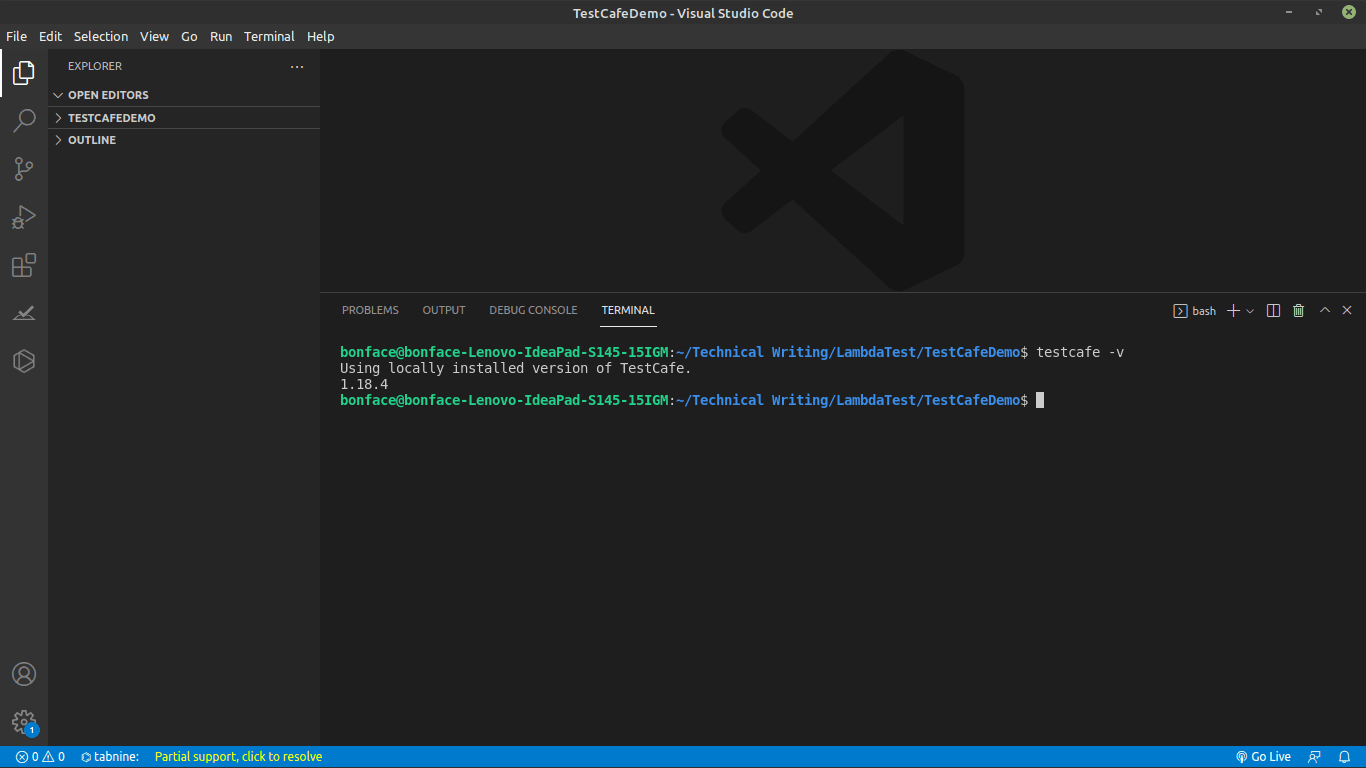1366x768 pixels.
Task: Open the Search view in the activity bar
Action: (23, 120)
